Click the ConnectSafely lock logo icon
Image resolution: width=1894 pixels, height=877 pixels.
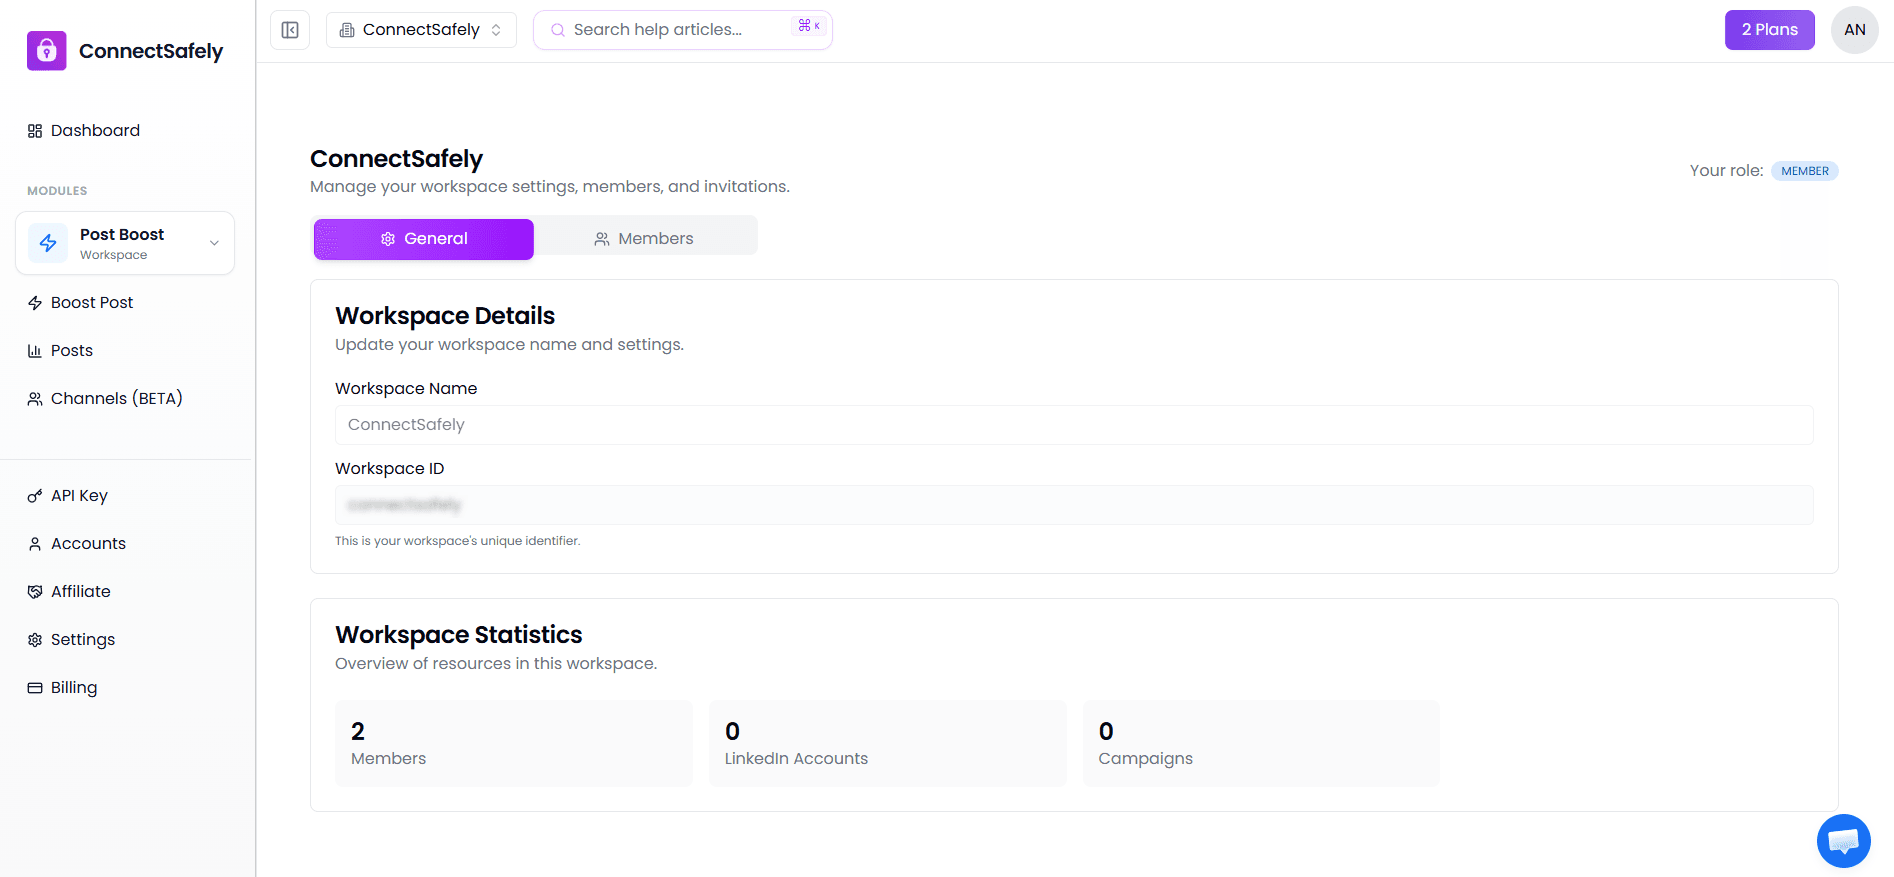[46, 51]
